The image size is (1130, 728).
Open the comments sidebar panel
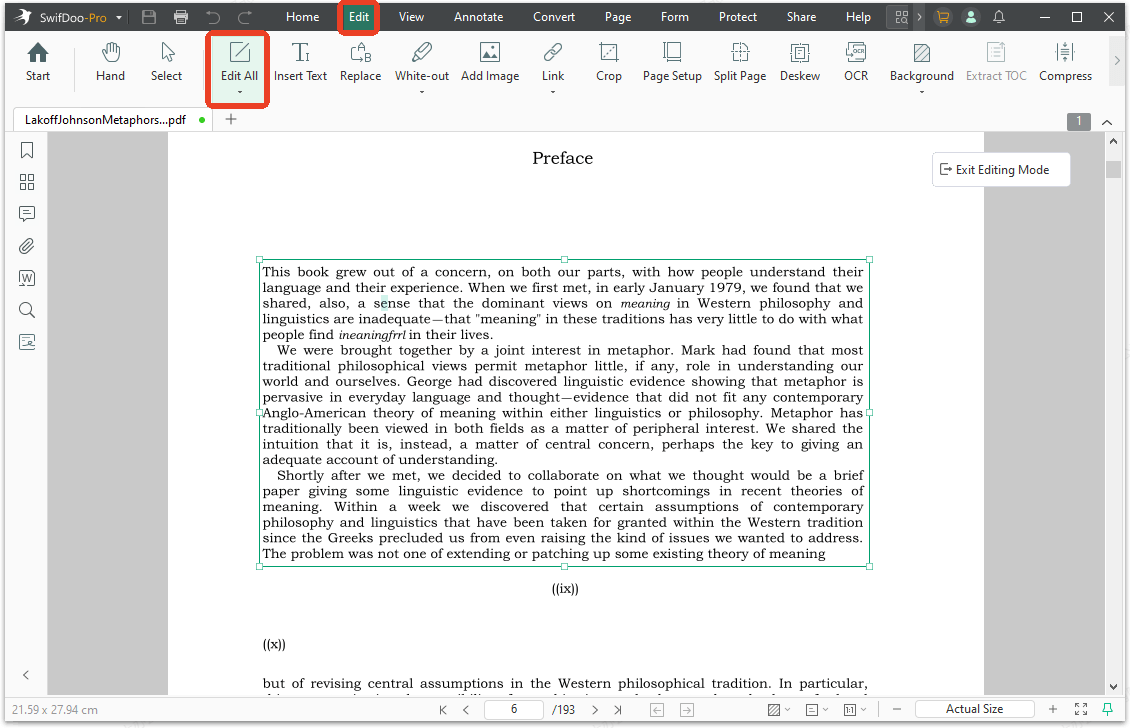27,213
